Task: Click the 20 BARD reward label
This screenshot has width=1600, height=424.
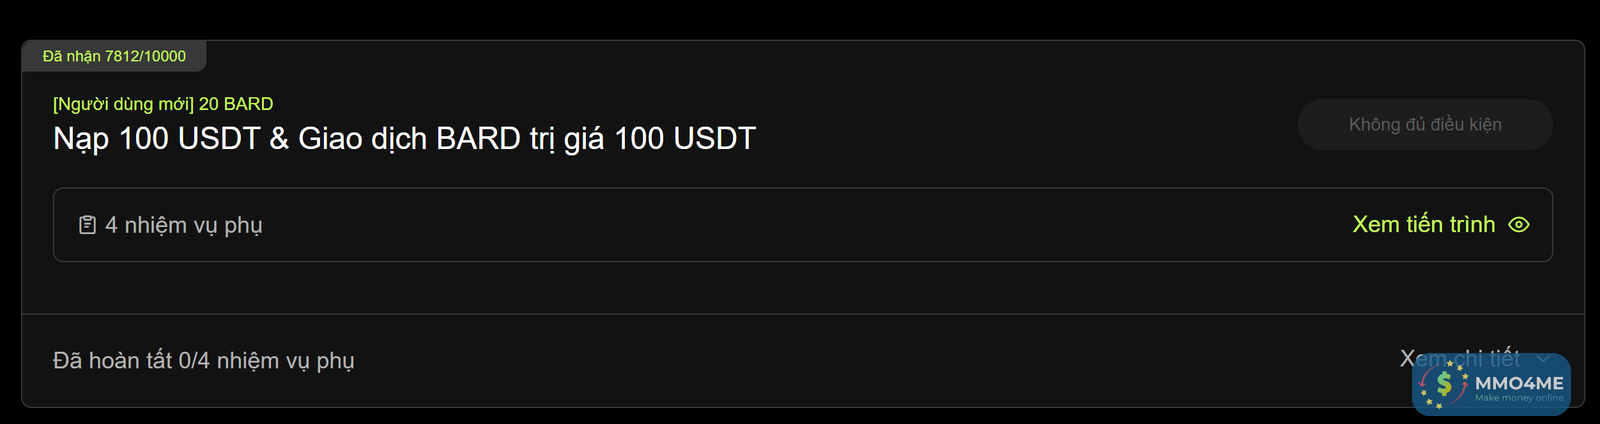Action: coord(236,104)
